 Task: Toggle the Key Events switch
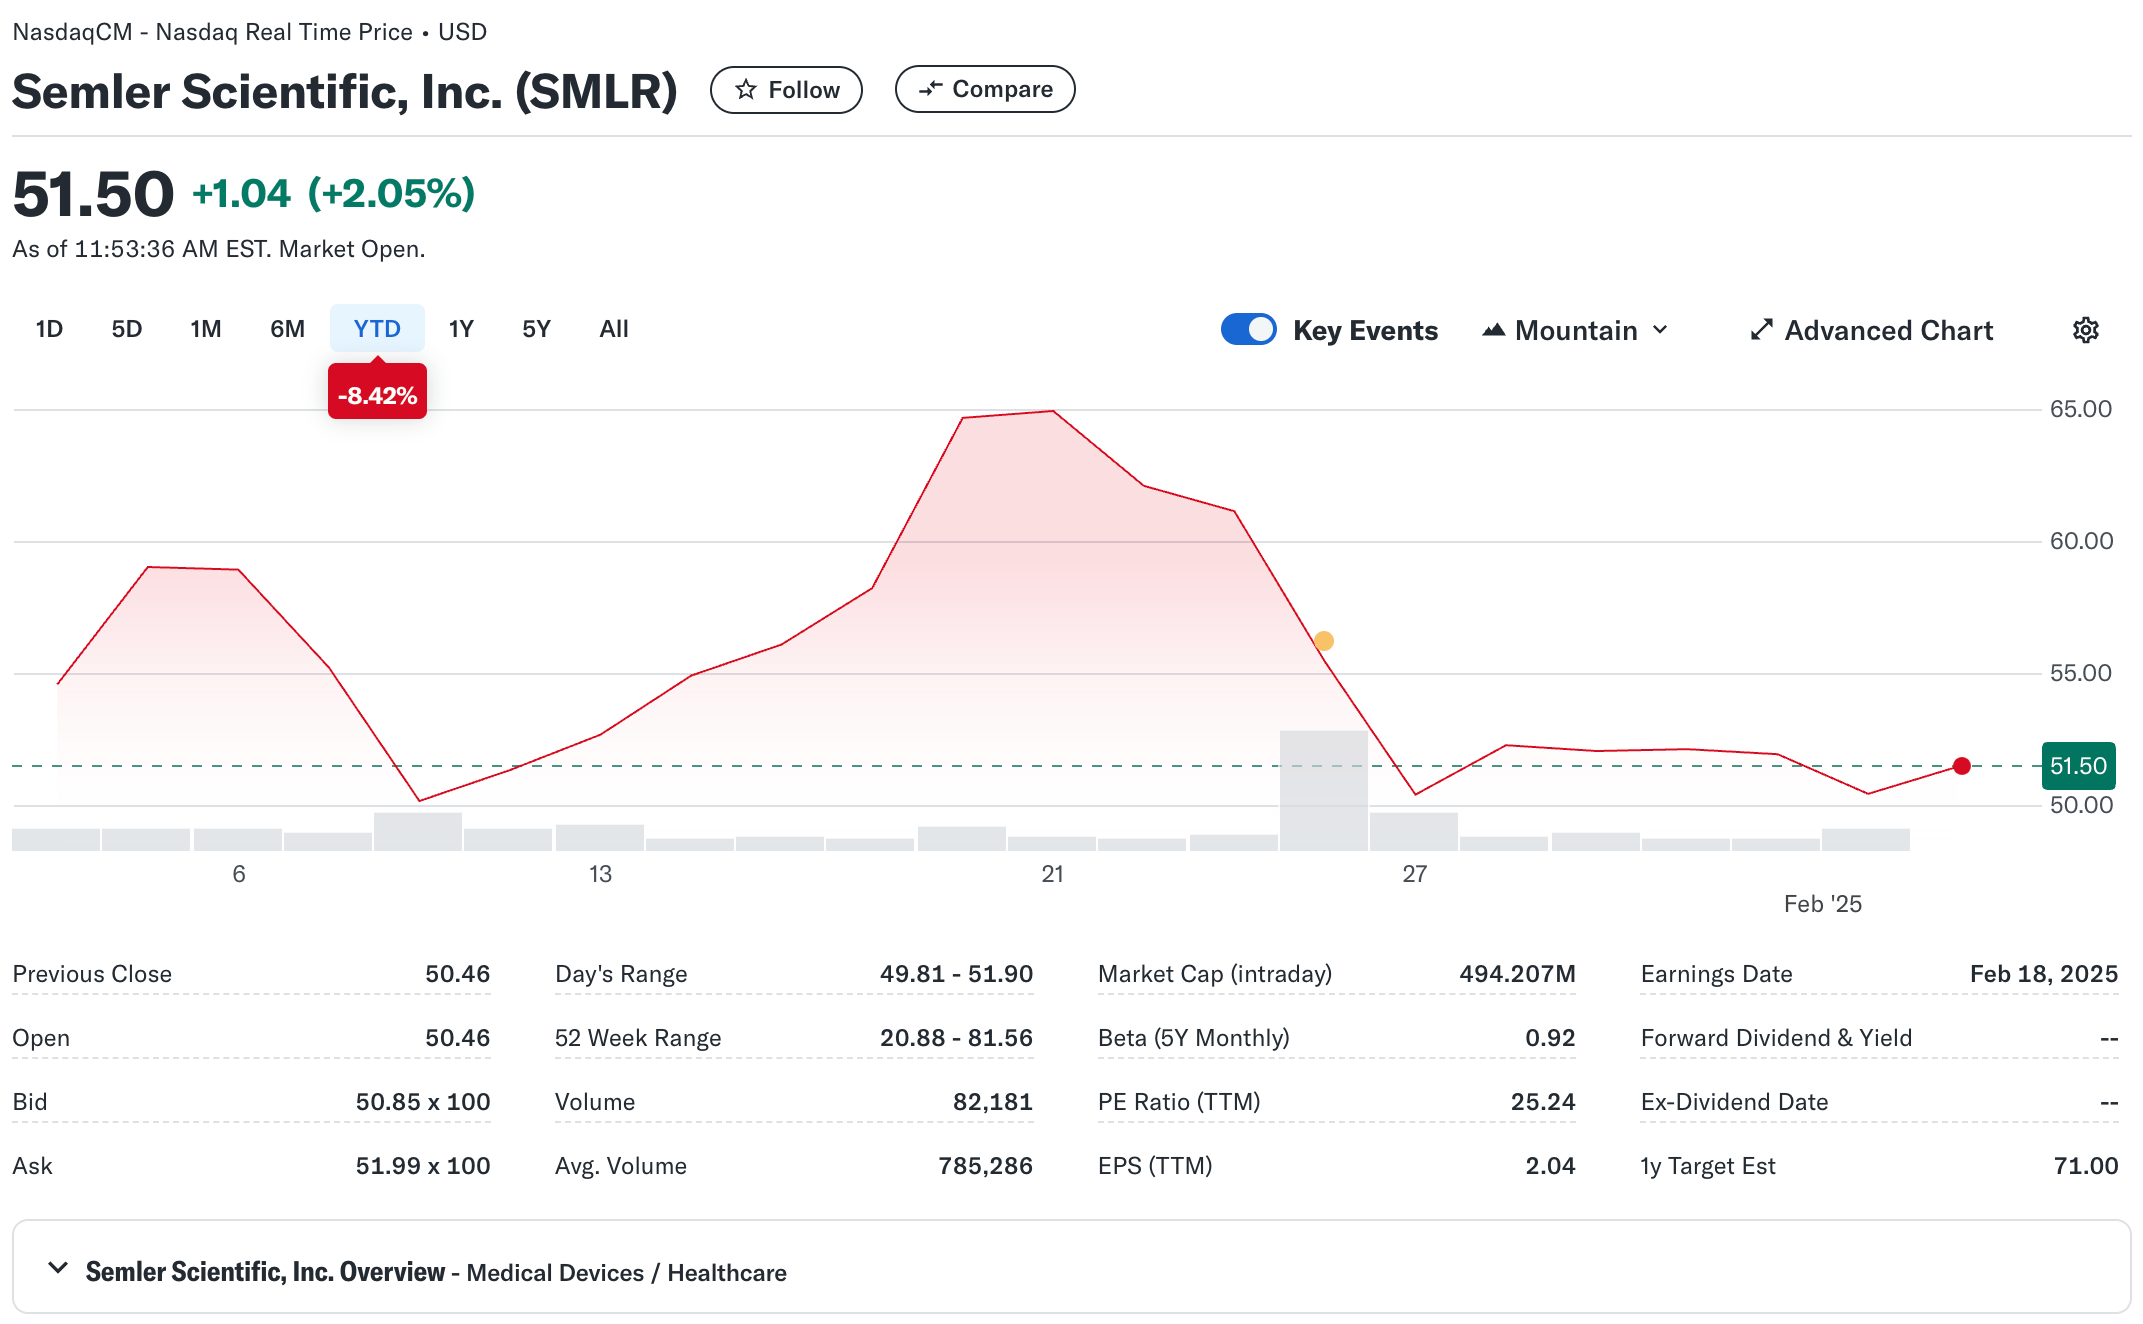(x=1248, y=330)
